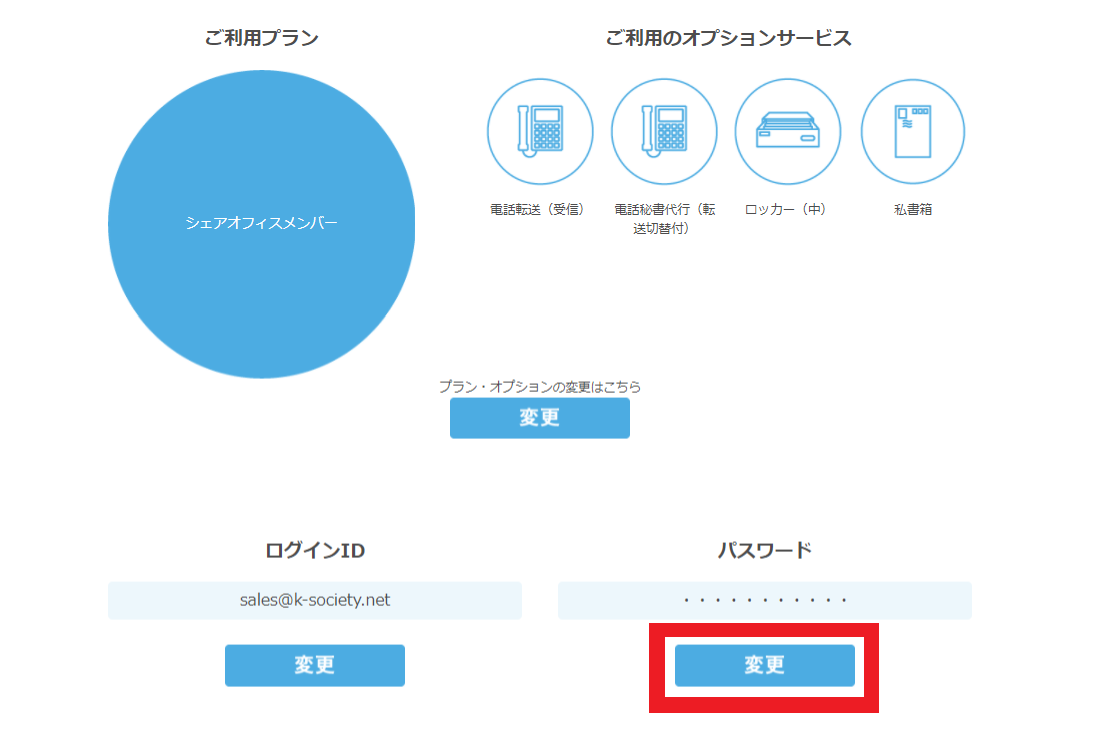Click the ご利用のオプションサービス heading

click(728, 39)
